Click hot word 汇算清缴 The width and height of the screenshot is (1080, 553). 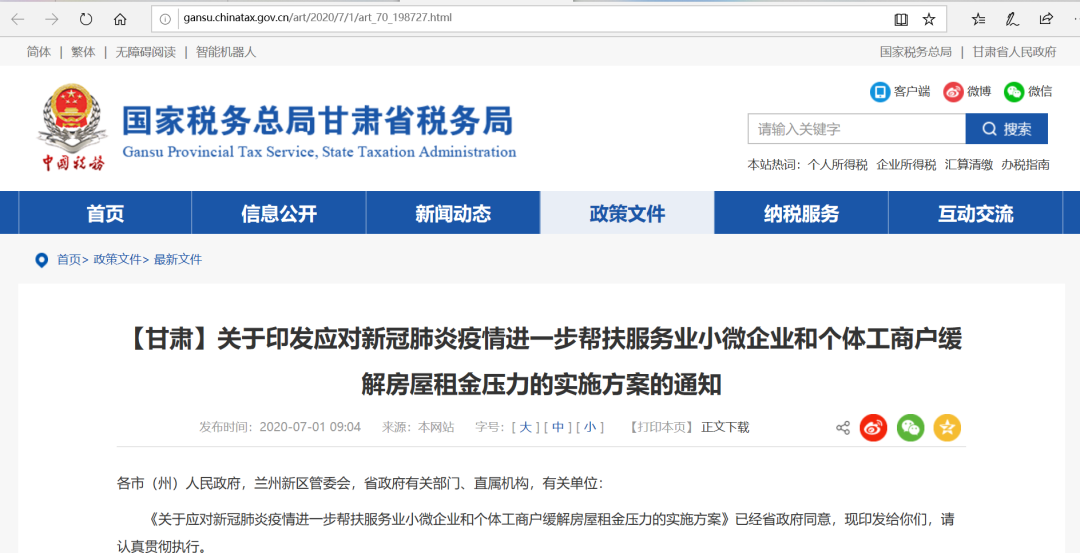969,165
